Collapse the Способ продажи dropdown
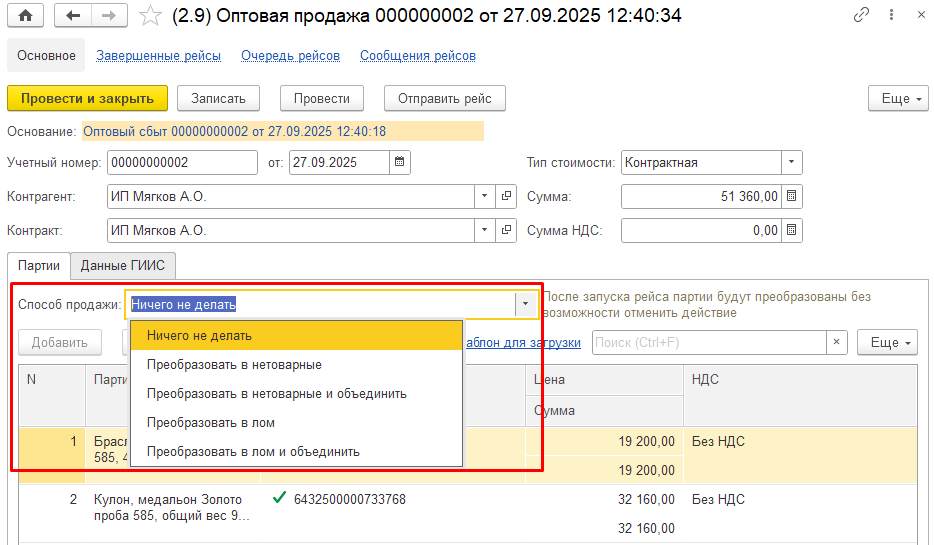The width and height of the screenshot is (934, 545). (525, 305)
